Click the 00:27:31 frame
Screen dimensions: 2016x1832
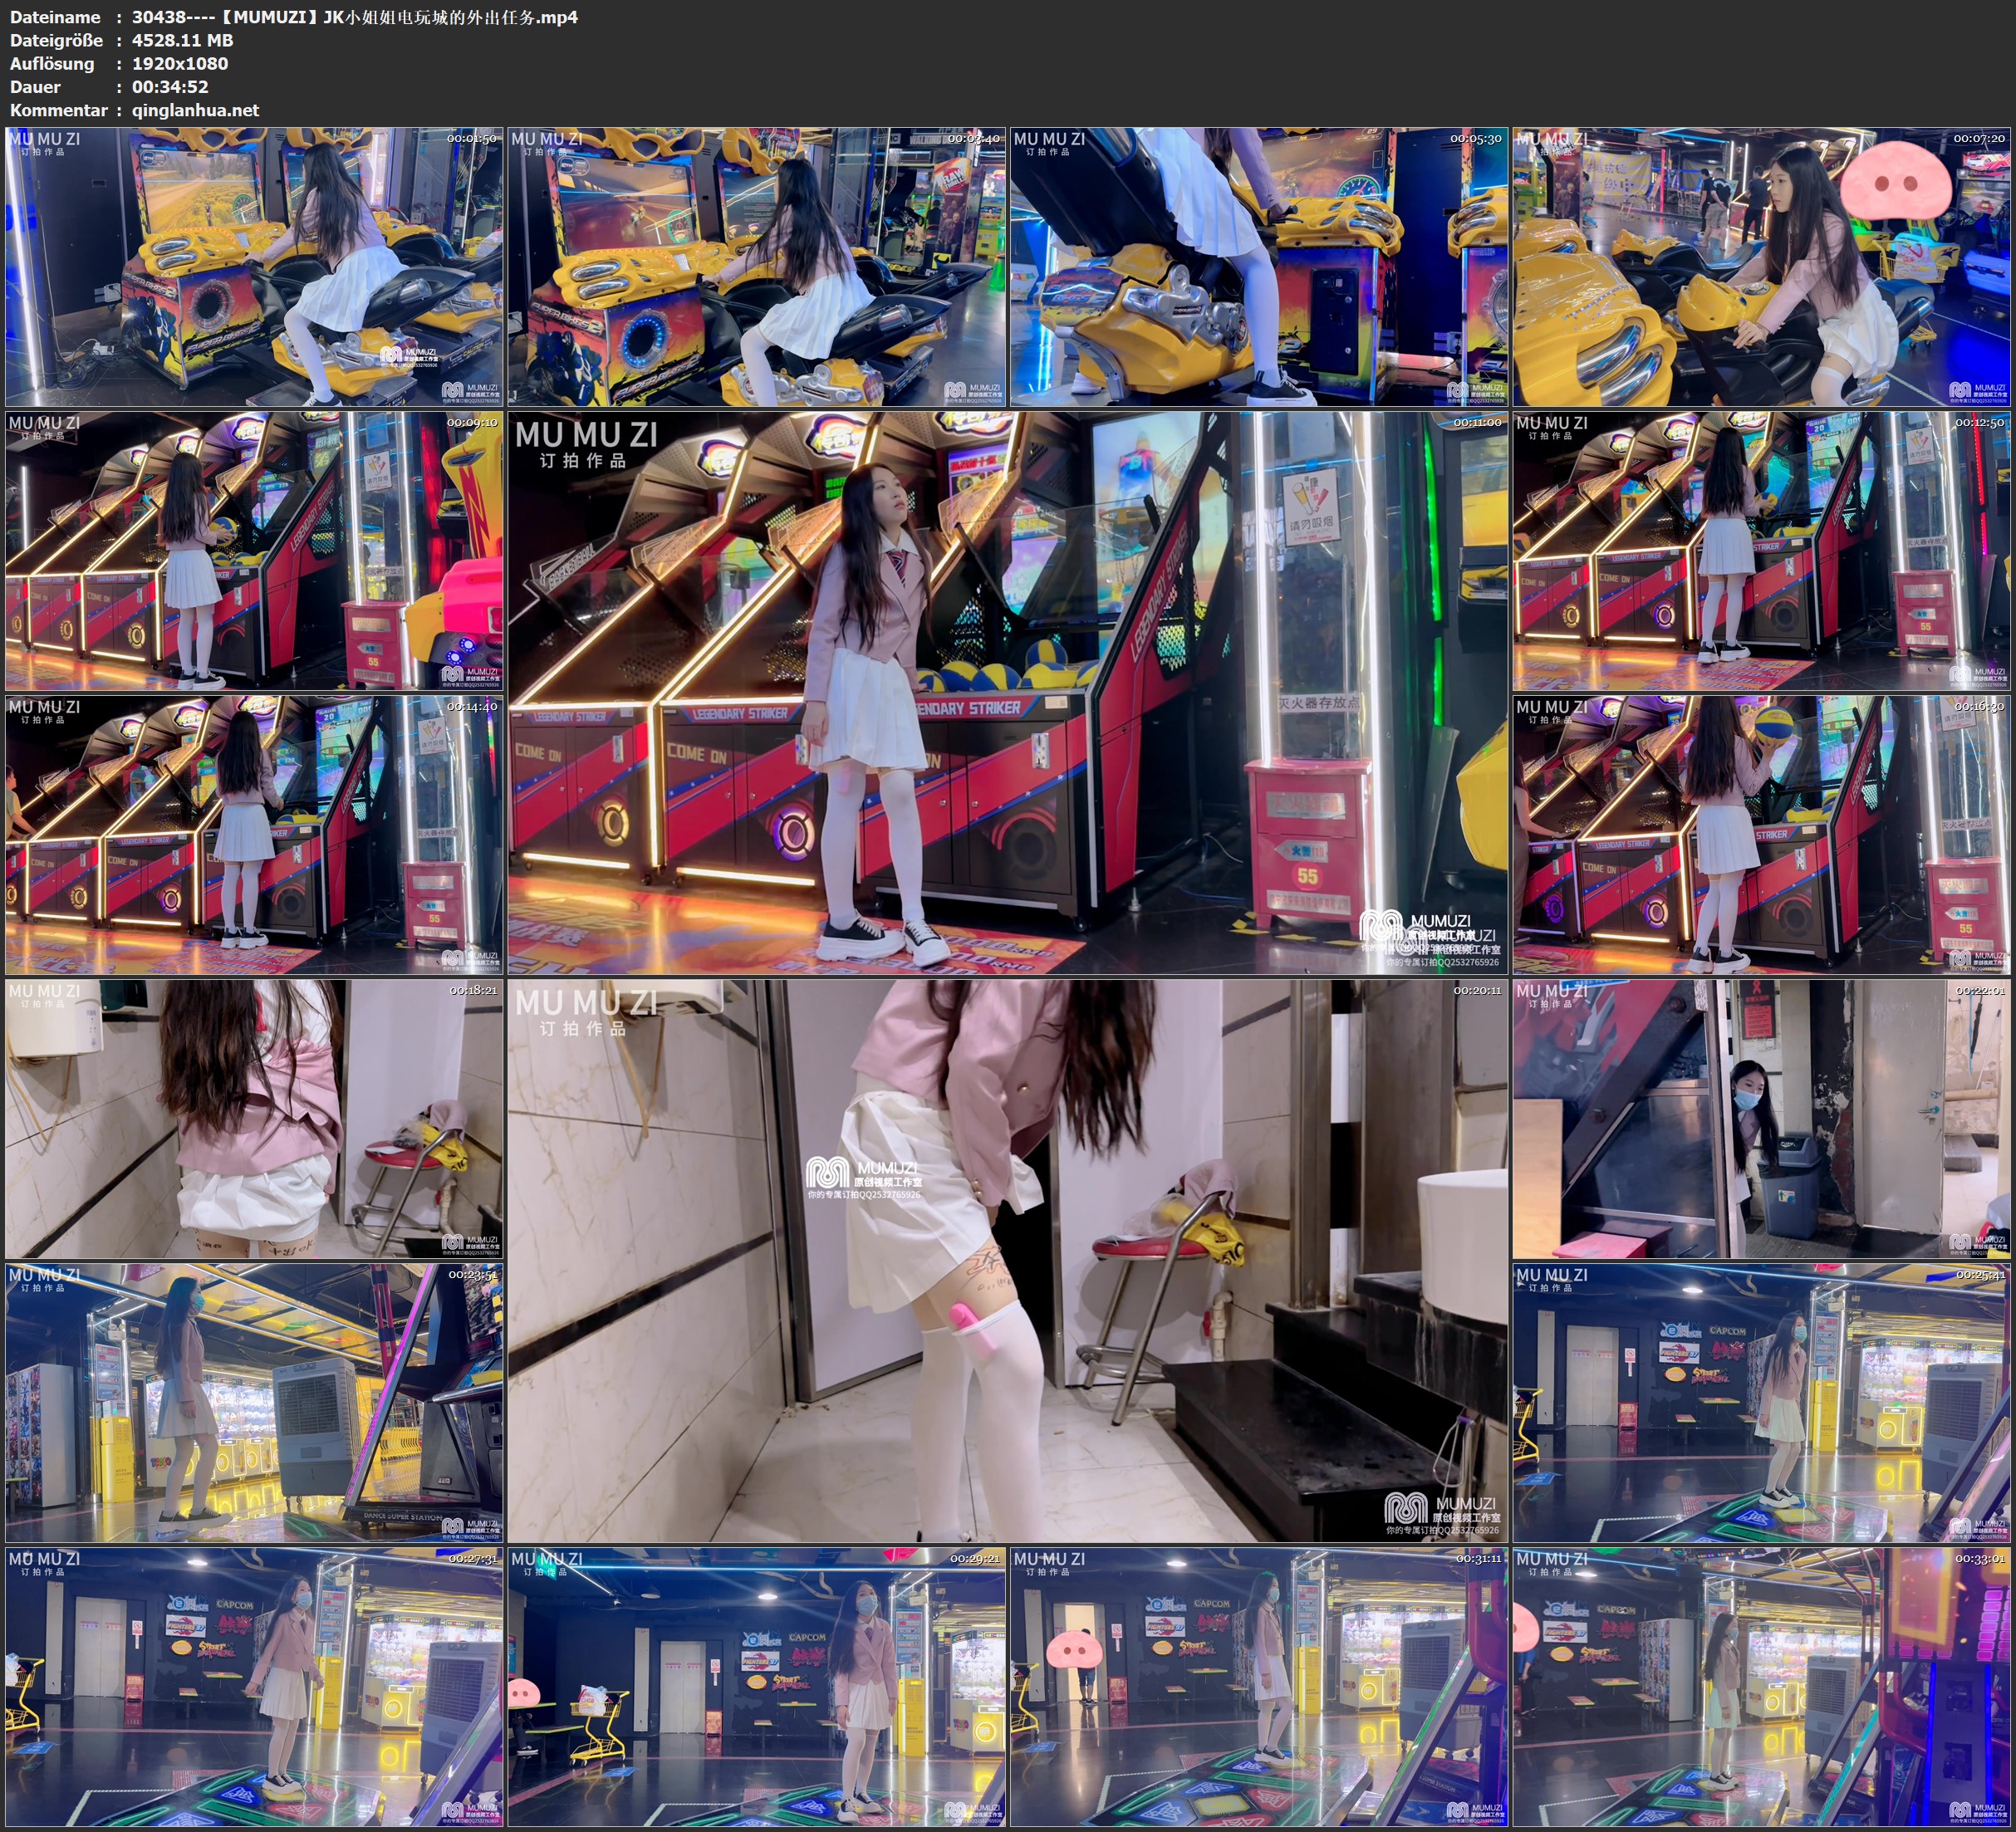click(254, 1686)
